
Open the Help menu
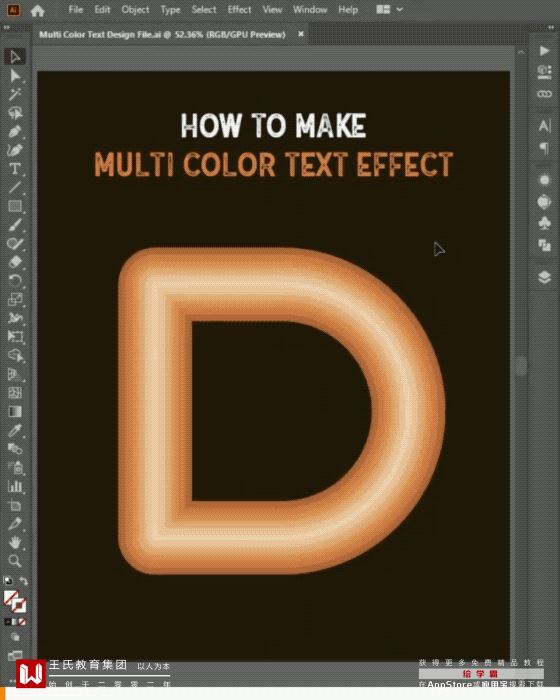pyautogui.click(x=348, y=9)
